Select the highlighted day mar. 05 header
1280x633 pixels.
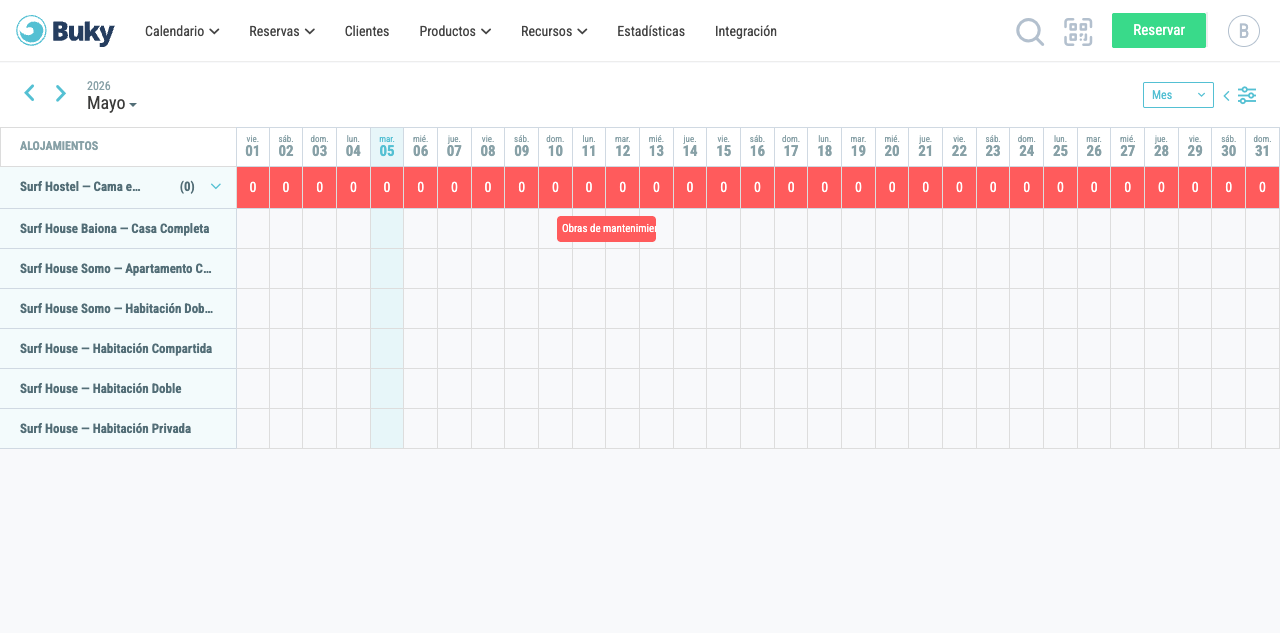(387, 147)
